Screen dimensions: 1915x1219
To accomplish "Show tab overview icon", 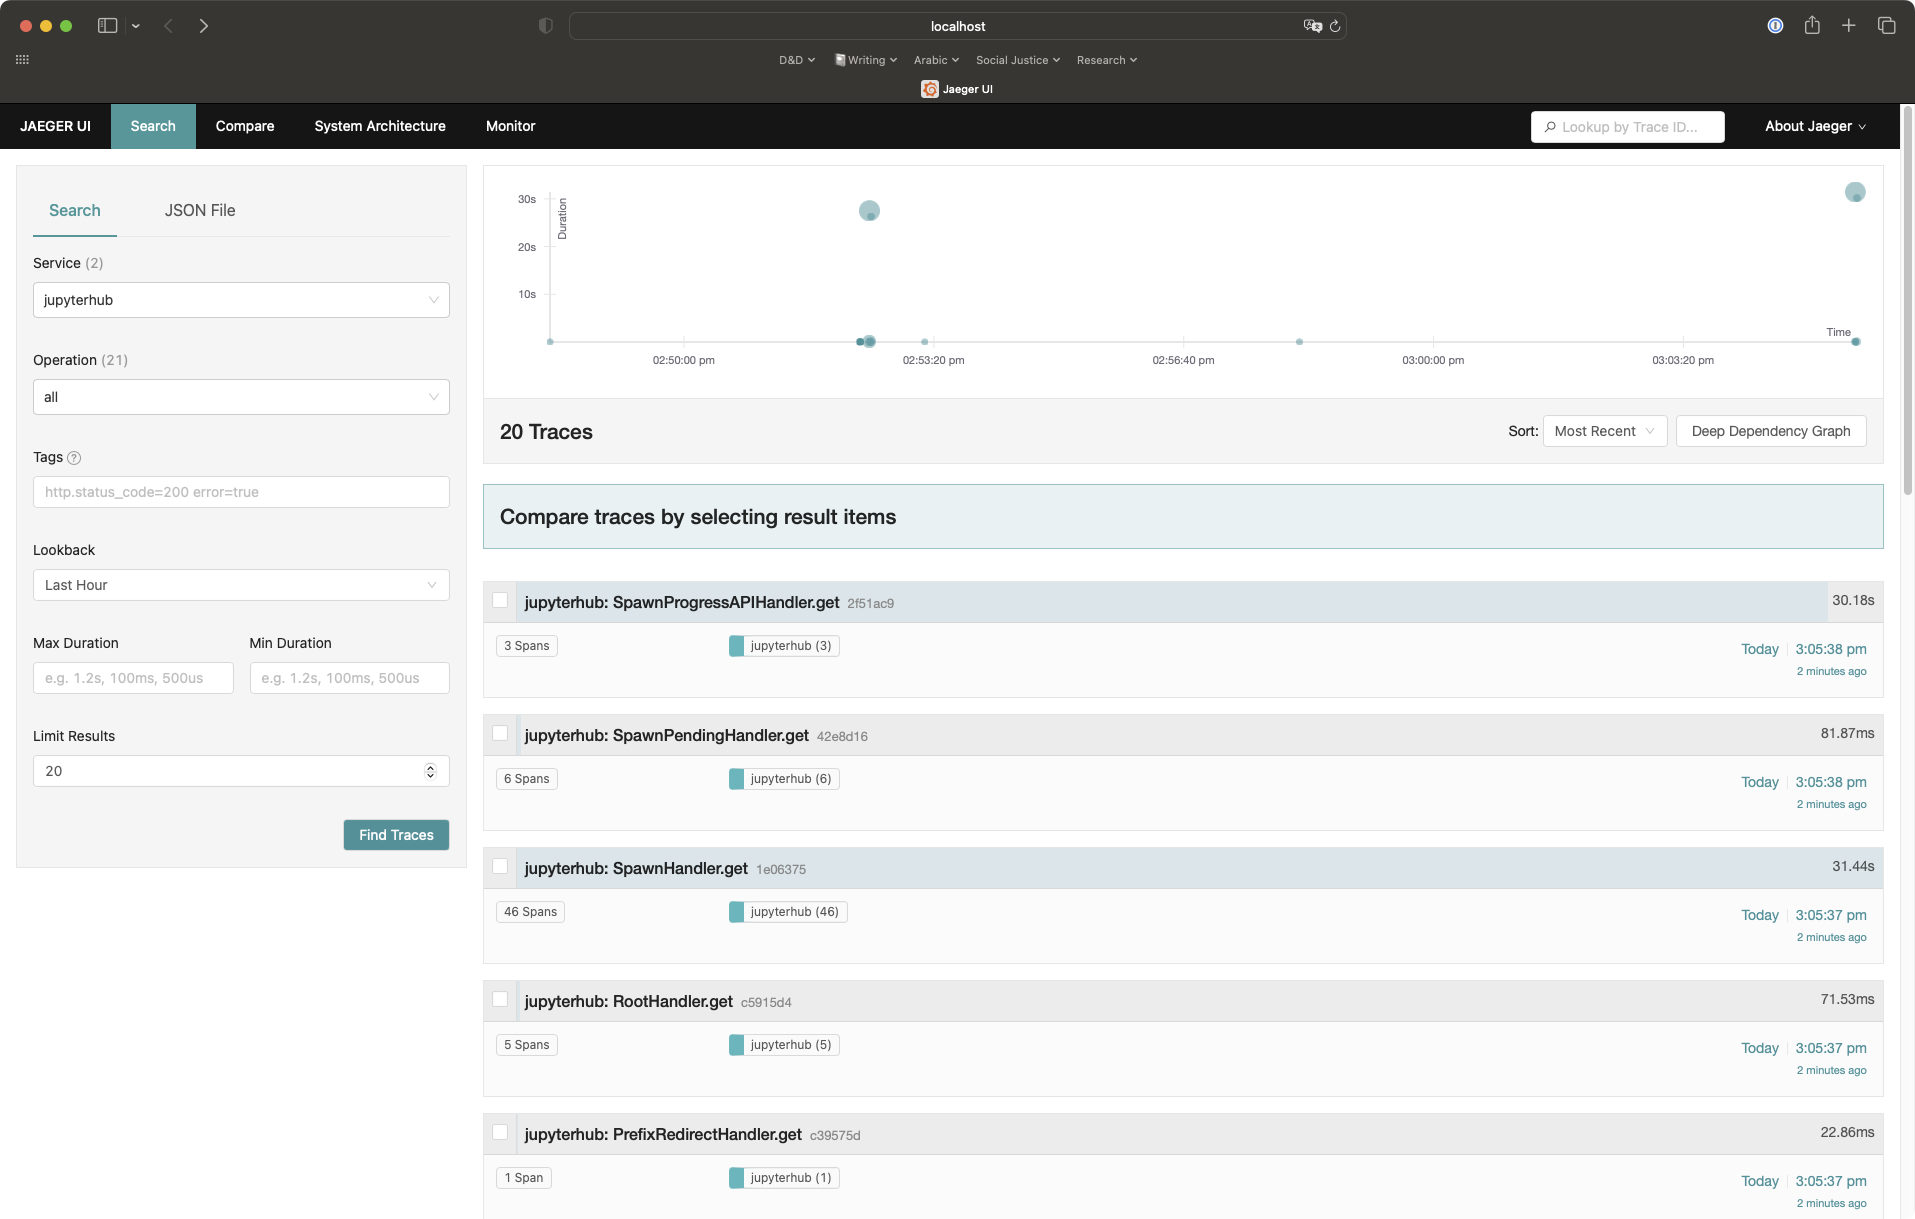I will [x=1886, y=26].
